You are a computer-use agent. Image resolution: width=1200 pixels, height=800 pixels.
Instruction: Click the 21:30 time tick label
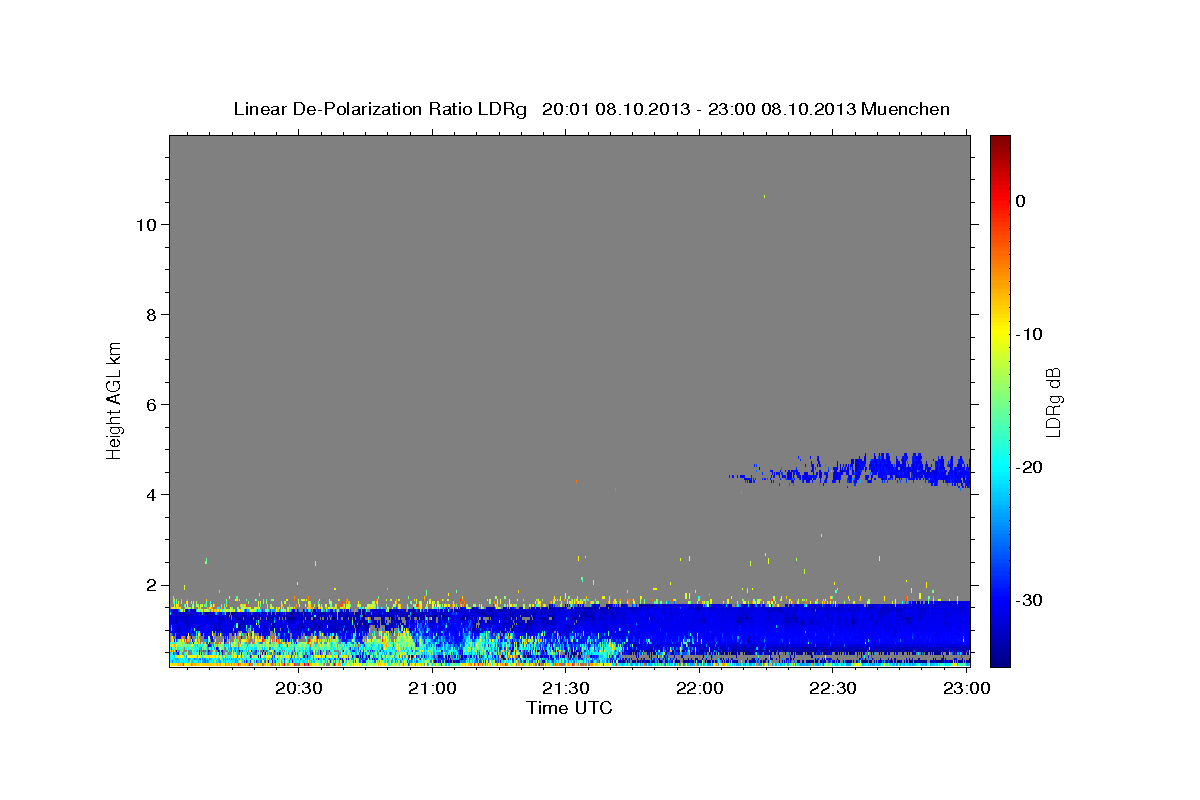coord(566,689)
